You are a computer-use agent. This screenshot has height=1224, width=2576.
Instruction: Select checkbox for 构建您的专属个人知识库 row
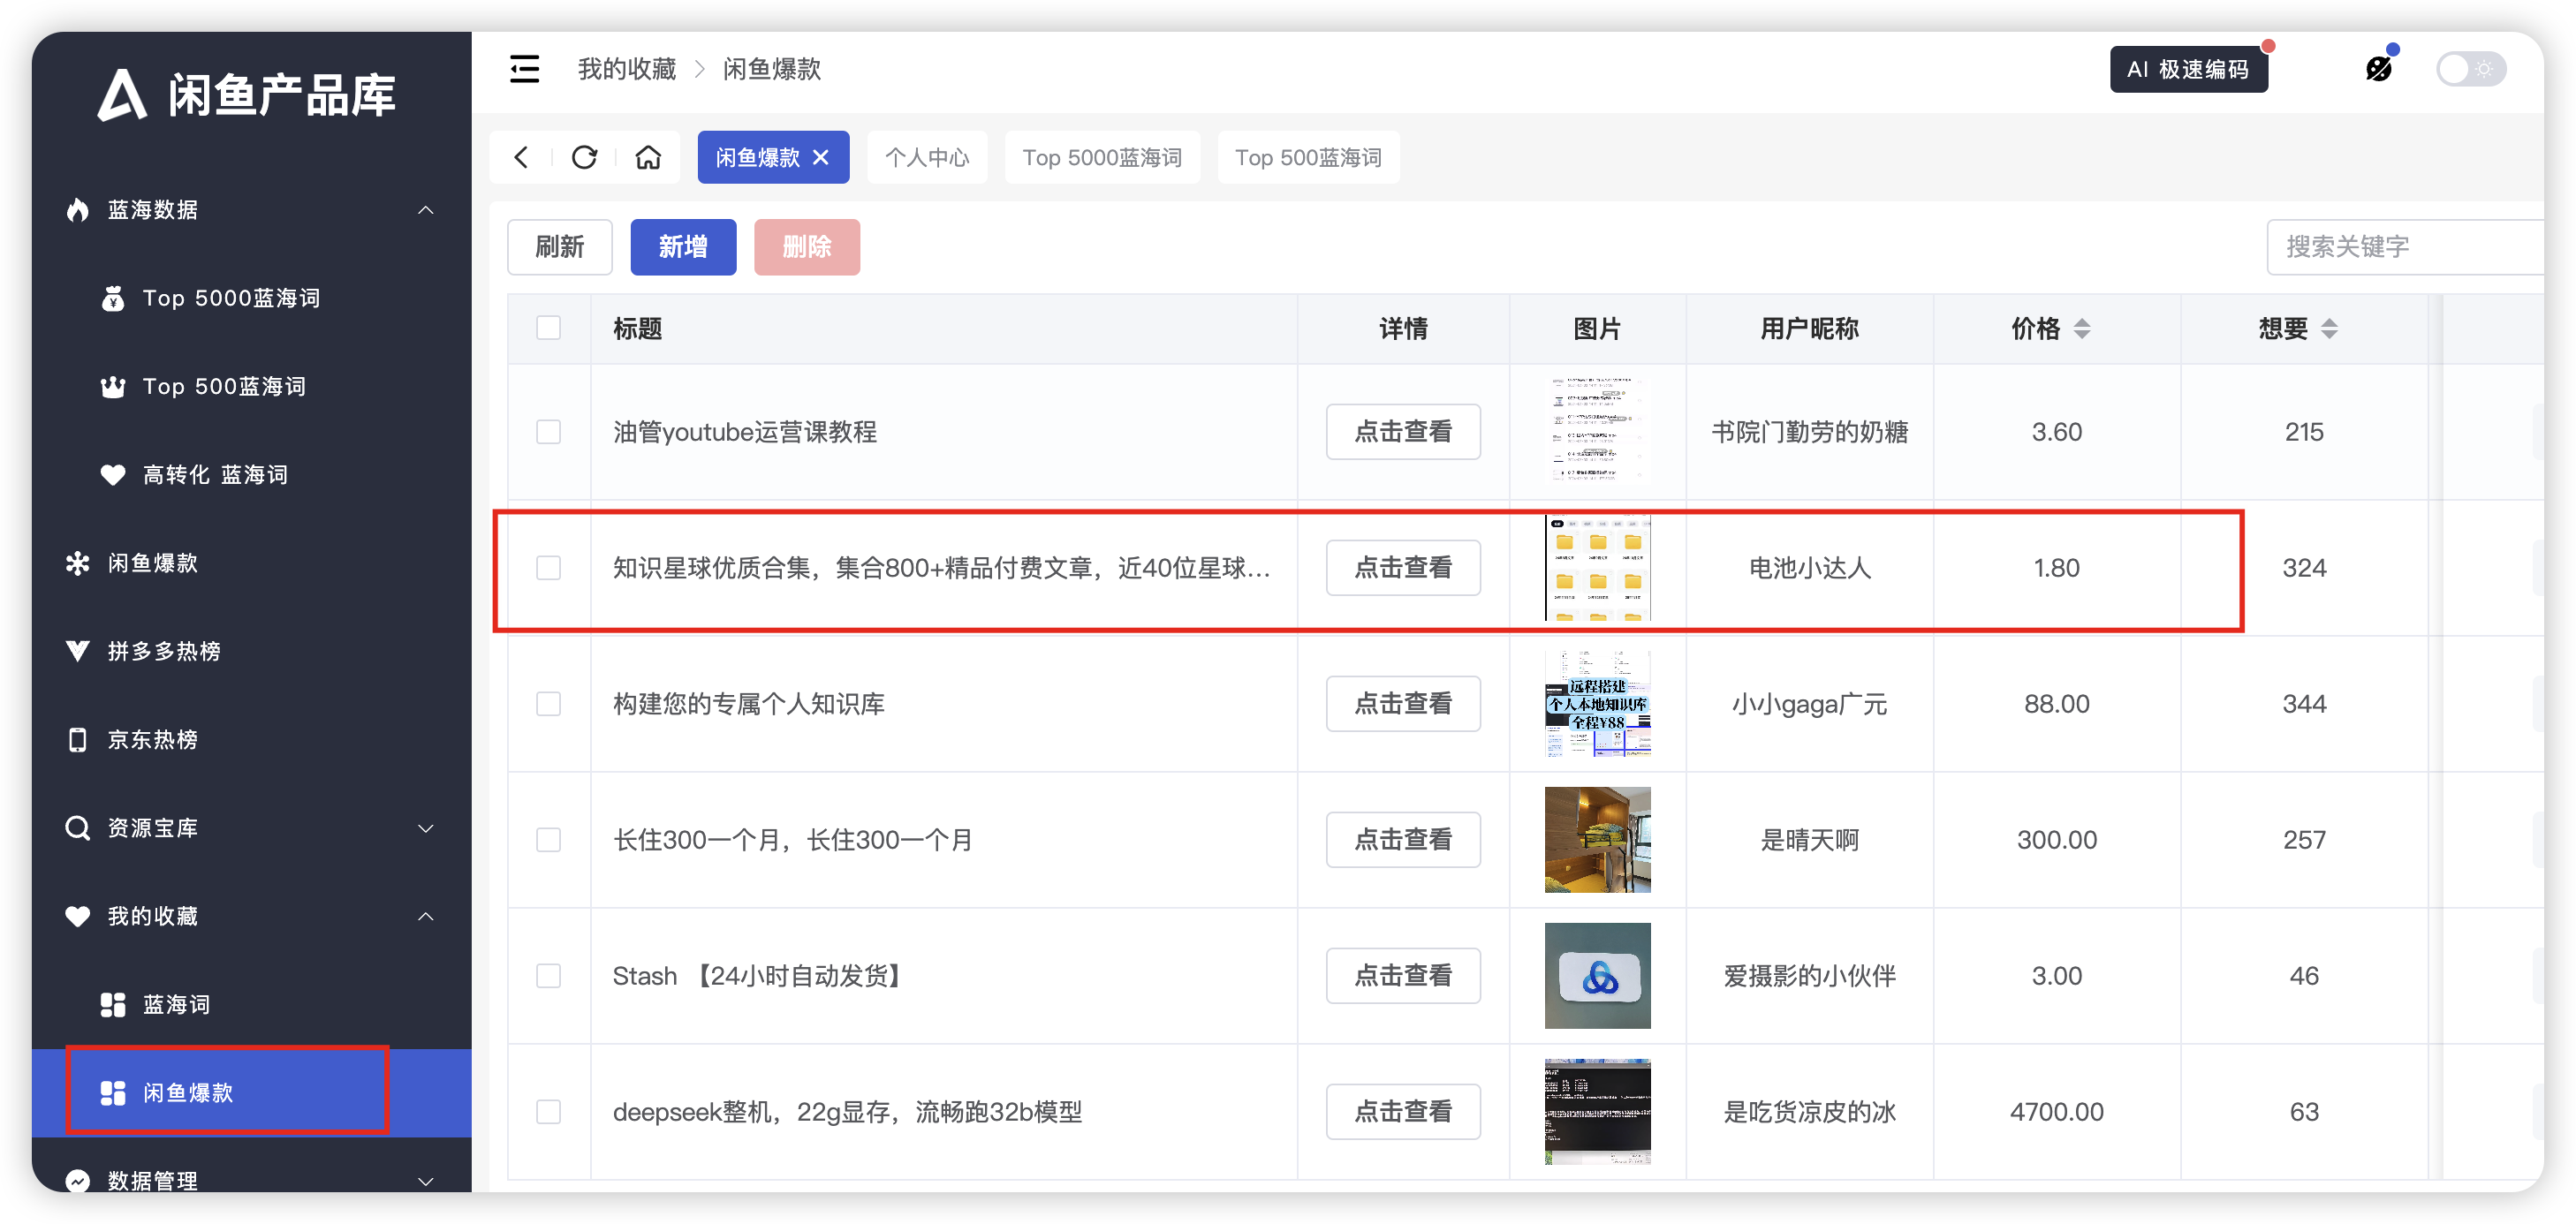548,704
